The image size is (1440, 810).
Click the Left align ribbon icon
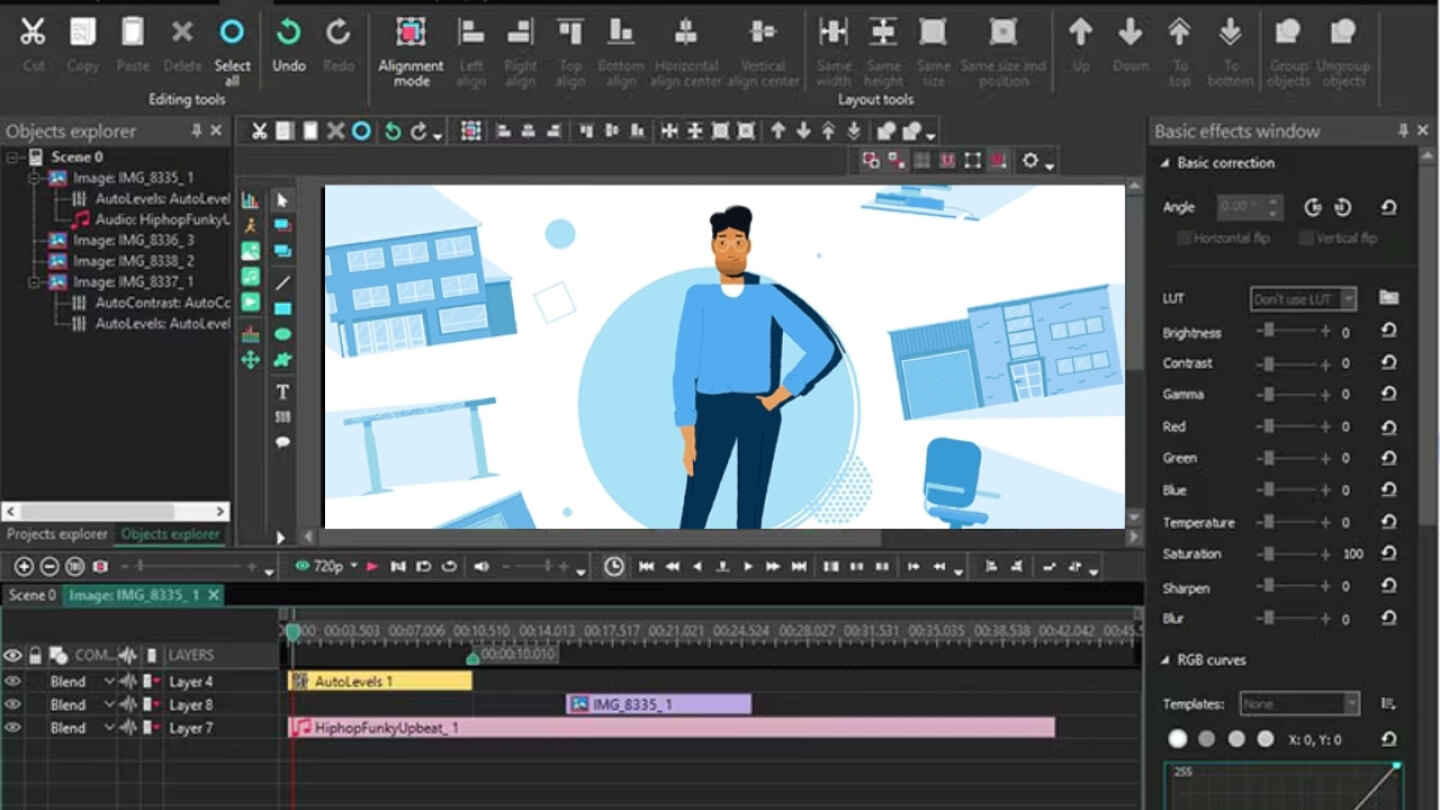[x=471, y=32]
